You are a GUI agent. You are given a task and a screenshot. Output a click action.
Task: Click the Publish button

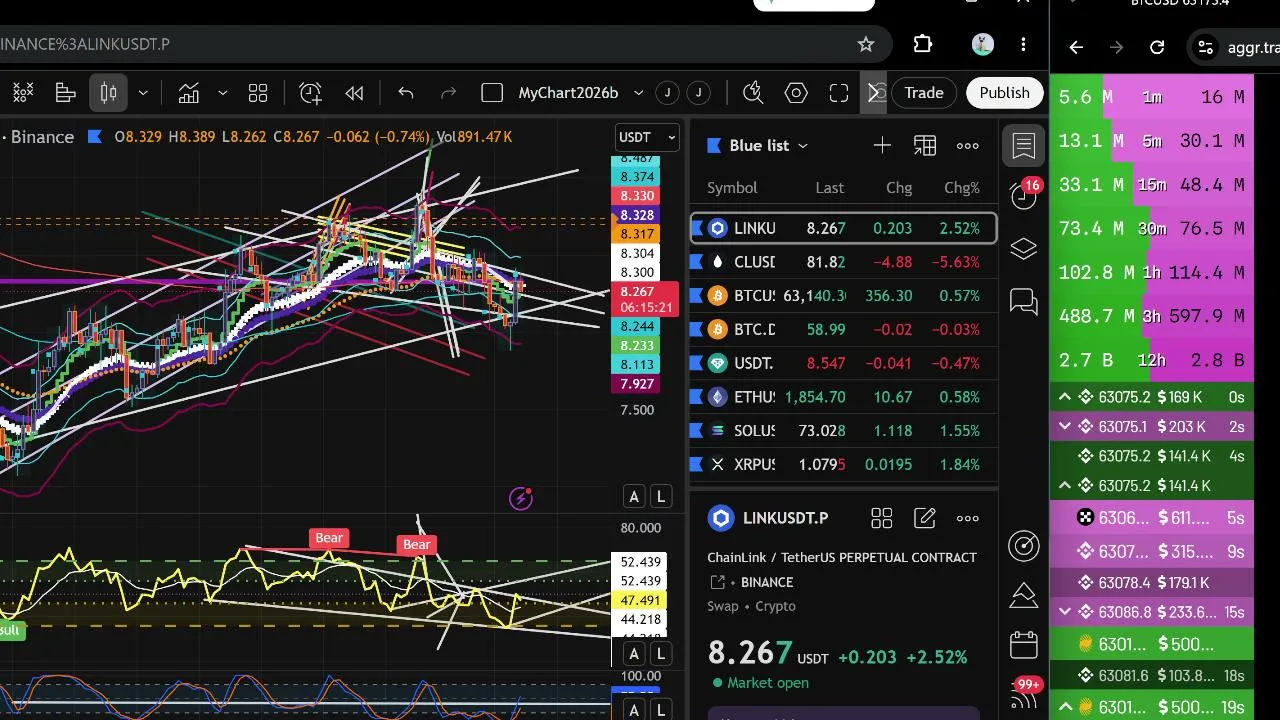pyautogui.click(x=1004, y=93)
